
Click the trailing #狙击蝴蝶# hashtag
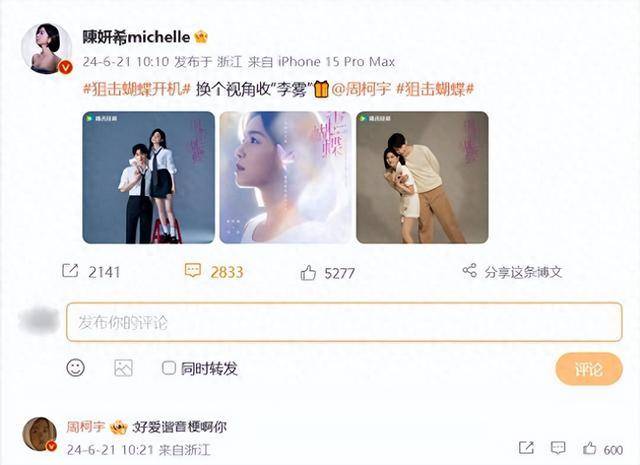[435, 89]
